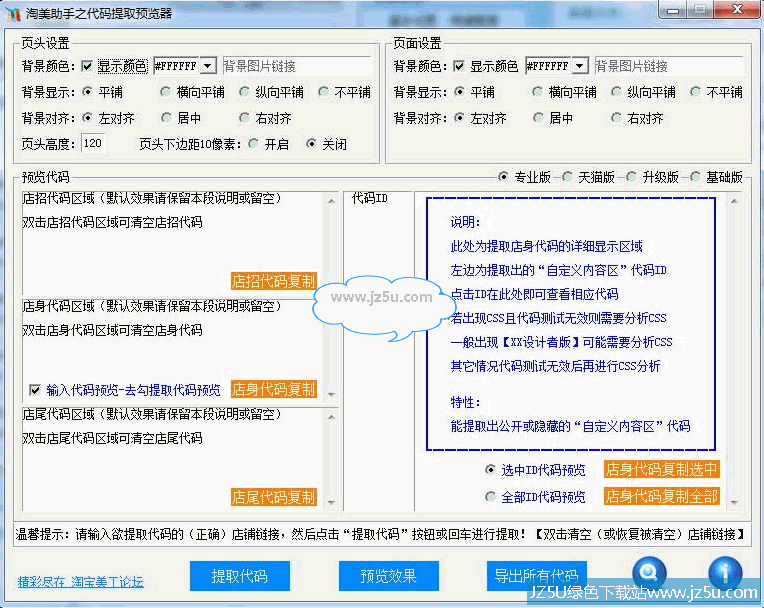Click the blue magnifier search icon
Image resolution: width=764 pixels, height=608 pixels.
[649, 573]
